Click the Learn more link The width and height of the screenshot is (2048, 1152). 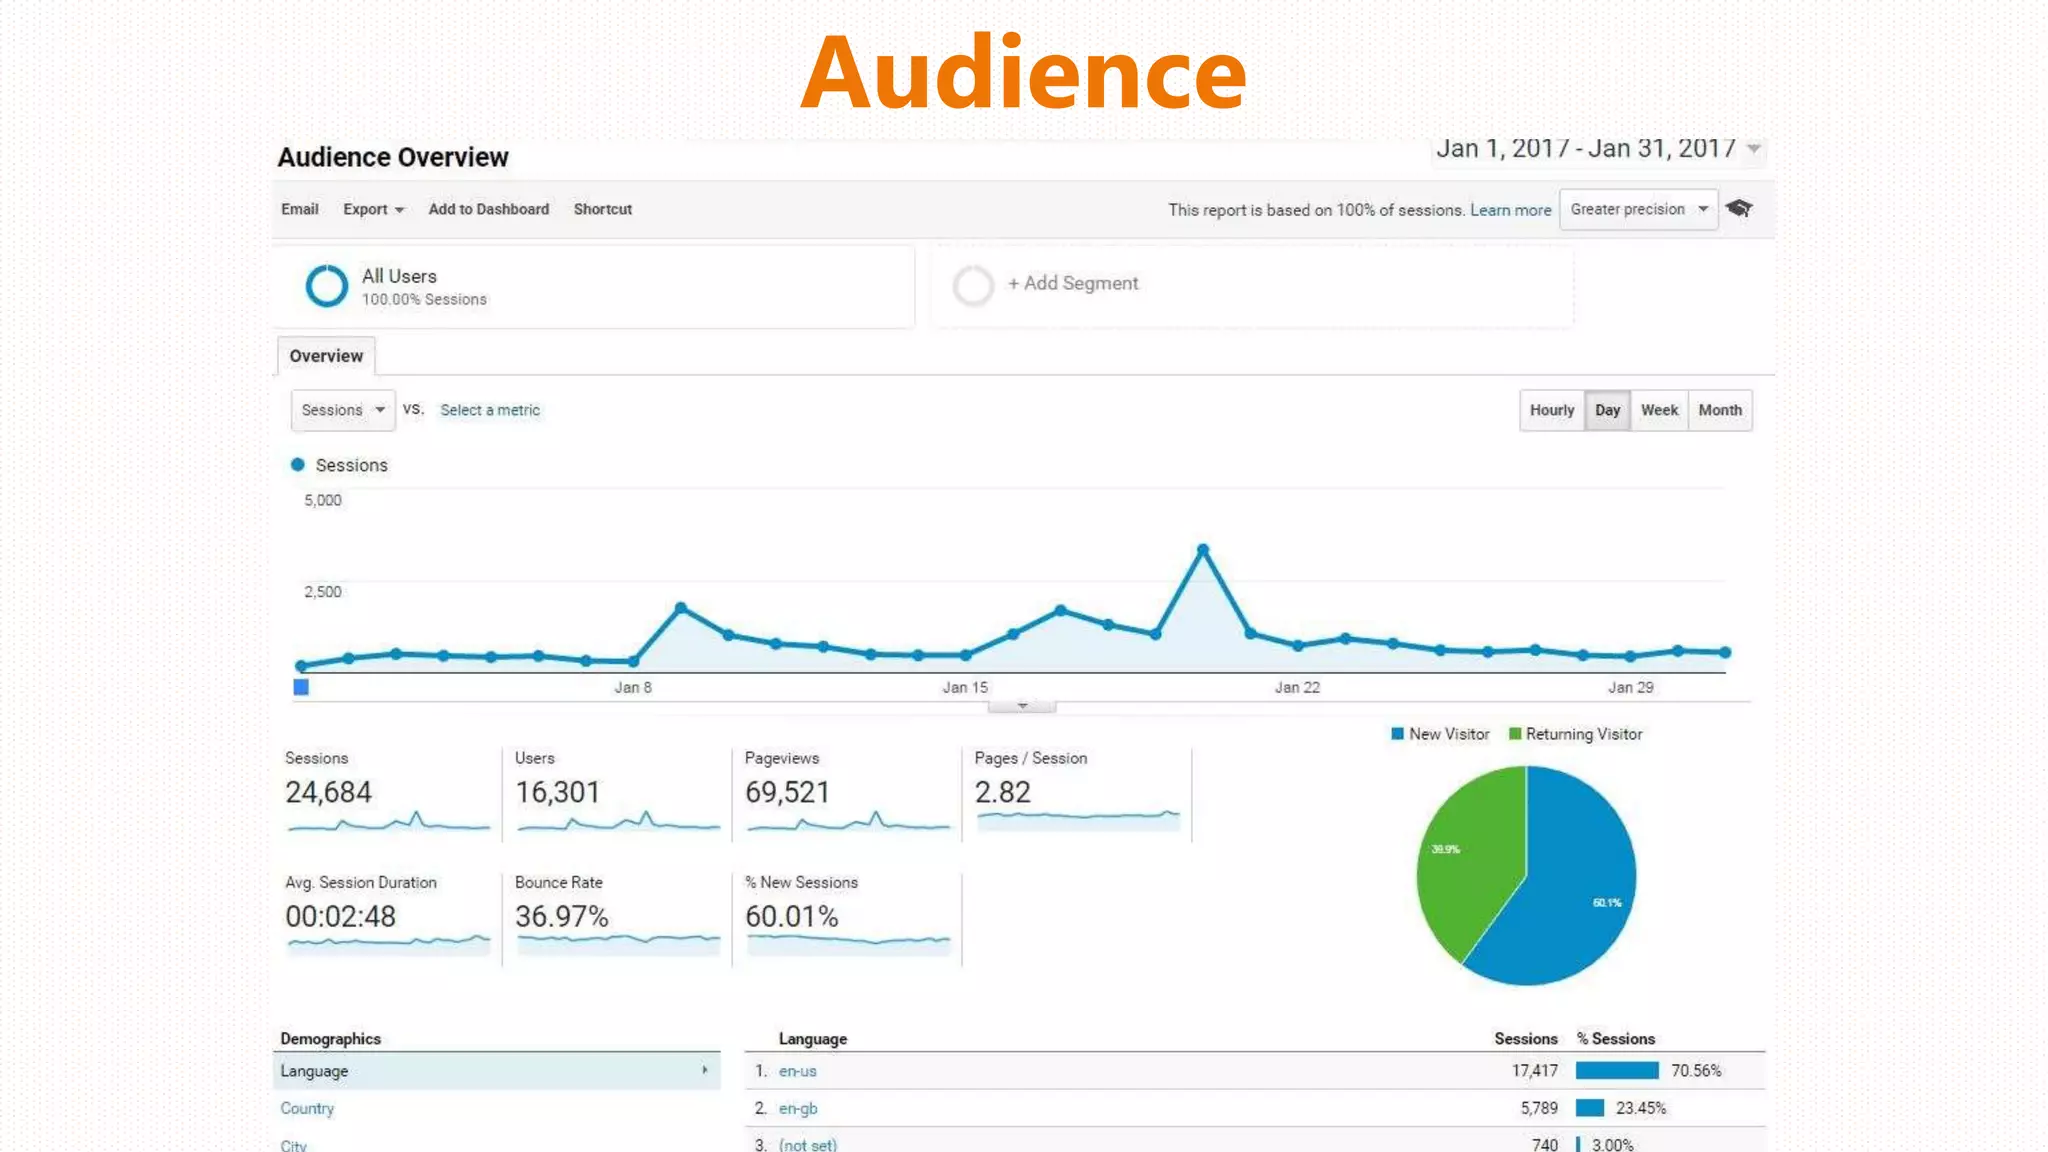[1510, 210]
